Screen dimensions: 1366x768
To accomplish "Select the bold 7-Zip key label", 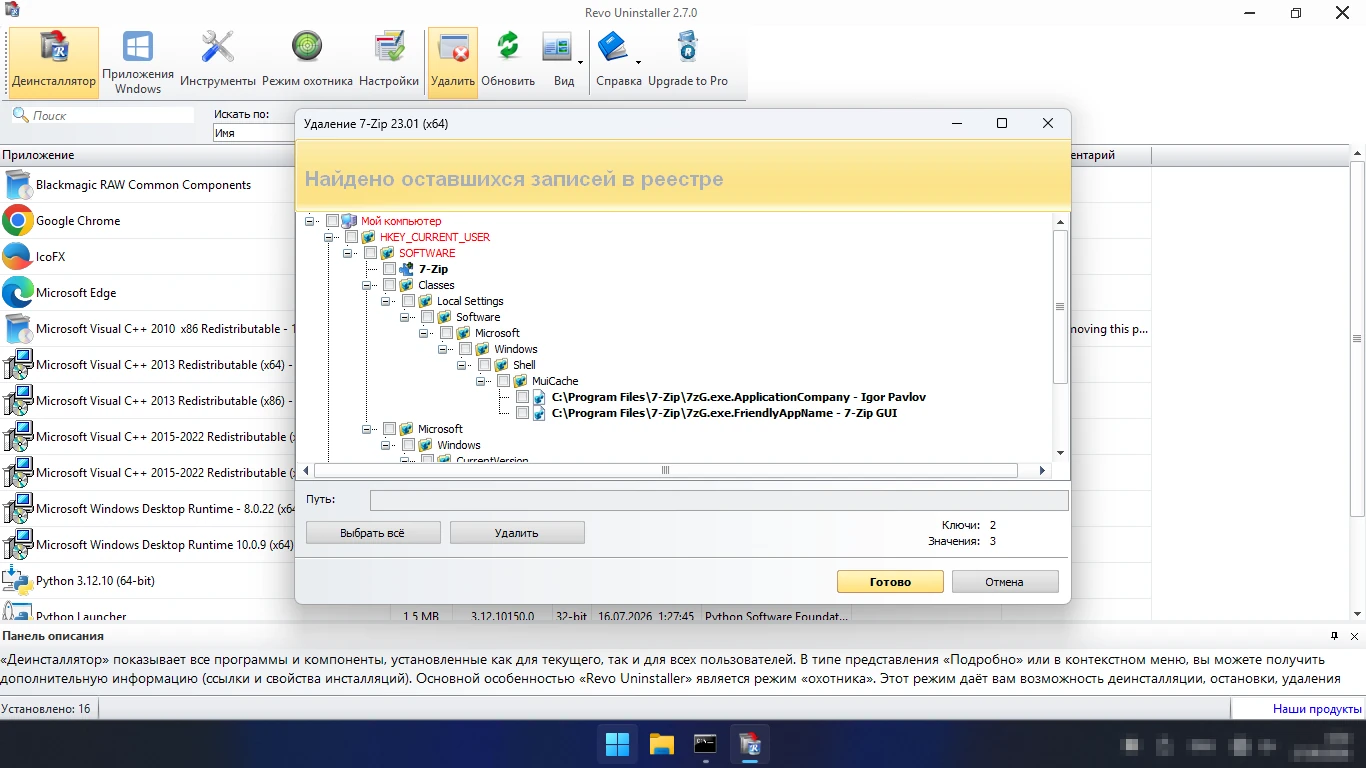I will pos(433,269).
